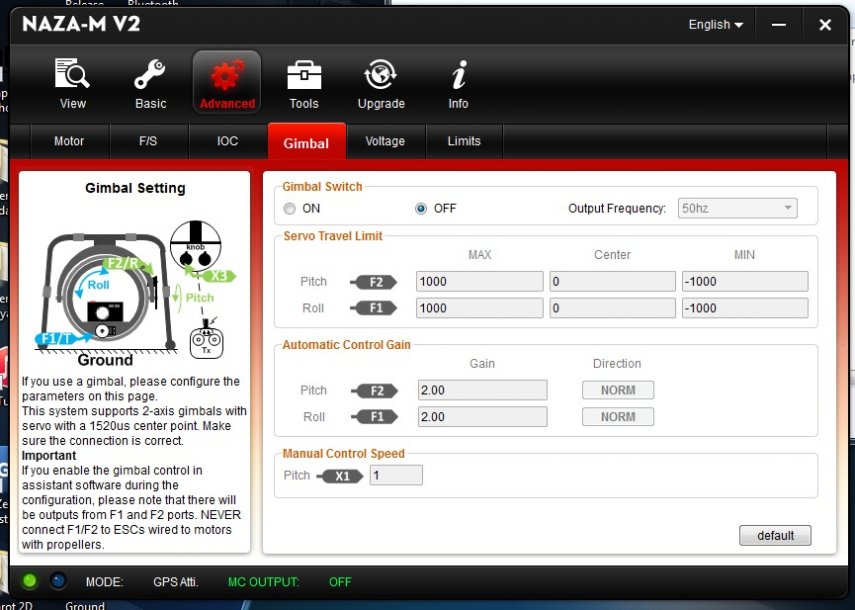855x610 pixels.
Task: Close the NAZA-M V2 window
Action: pos(825,25)
